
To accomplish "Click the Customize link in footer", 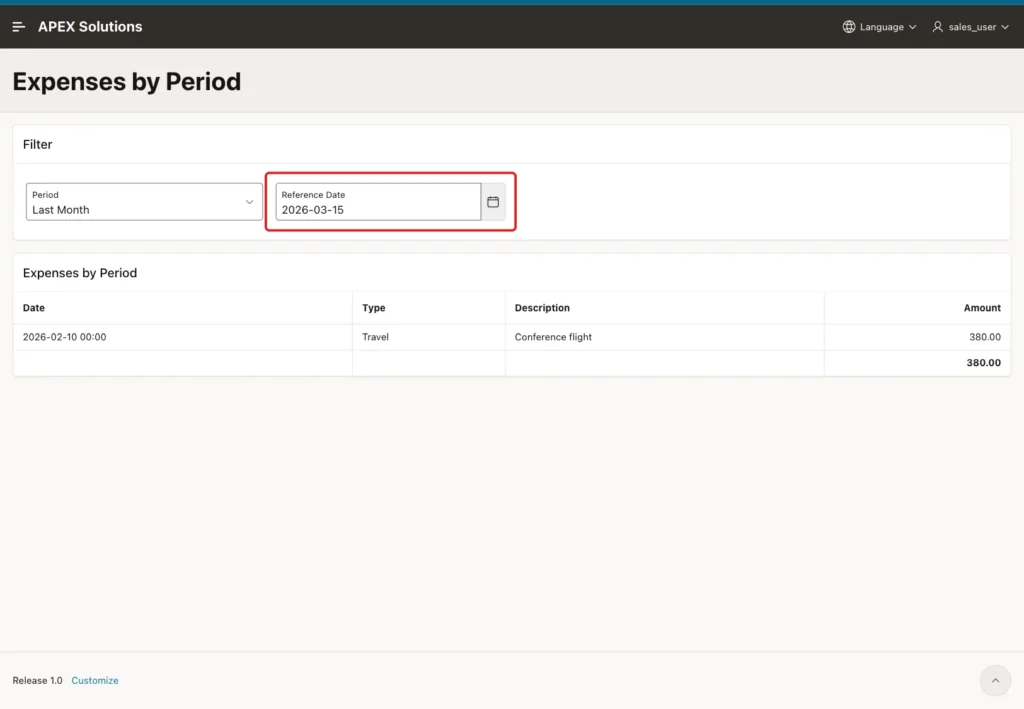I will [95, 680].
